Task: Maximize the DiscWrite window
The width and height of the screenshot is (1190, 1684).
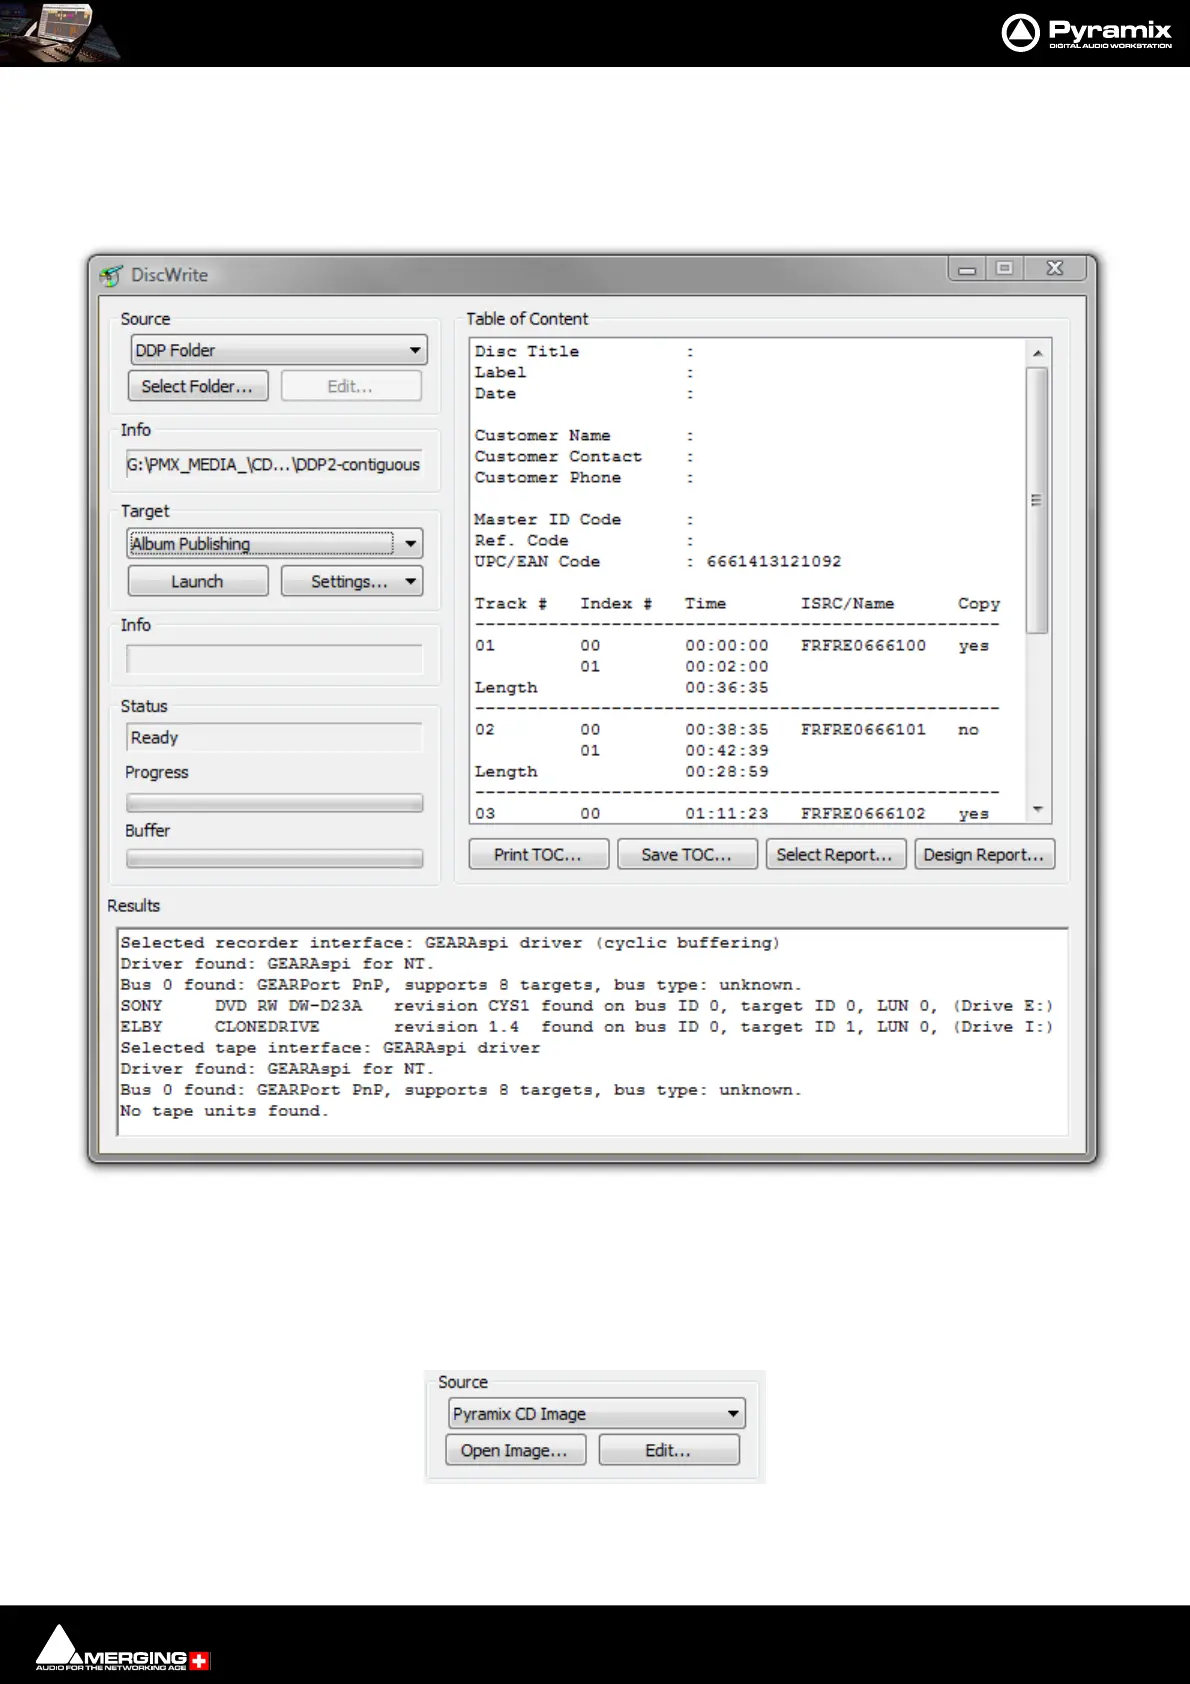Action: [x=1005, y=268]
